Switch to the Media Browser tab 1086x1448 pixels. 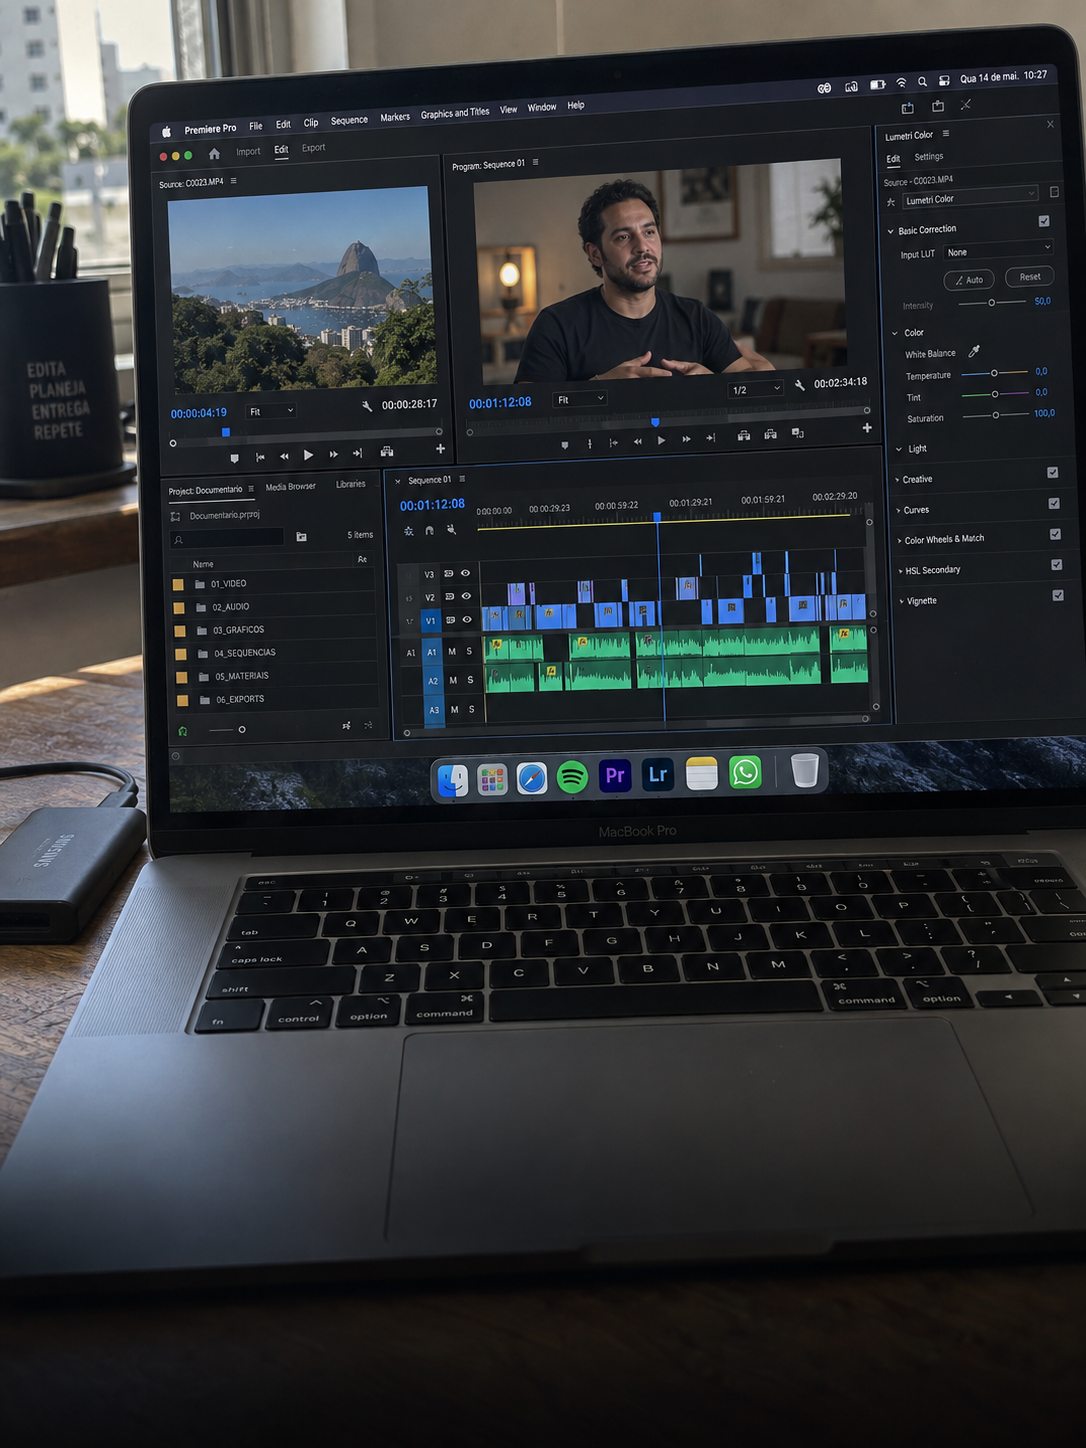(x=291, y=487)
